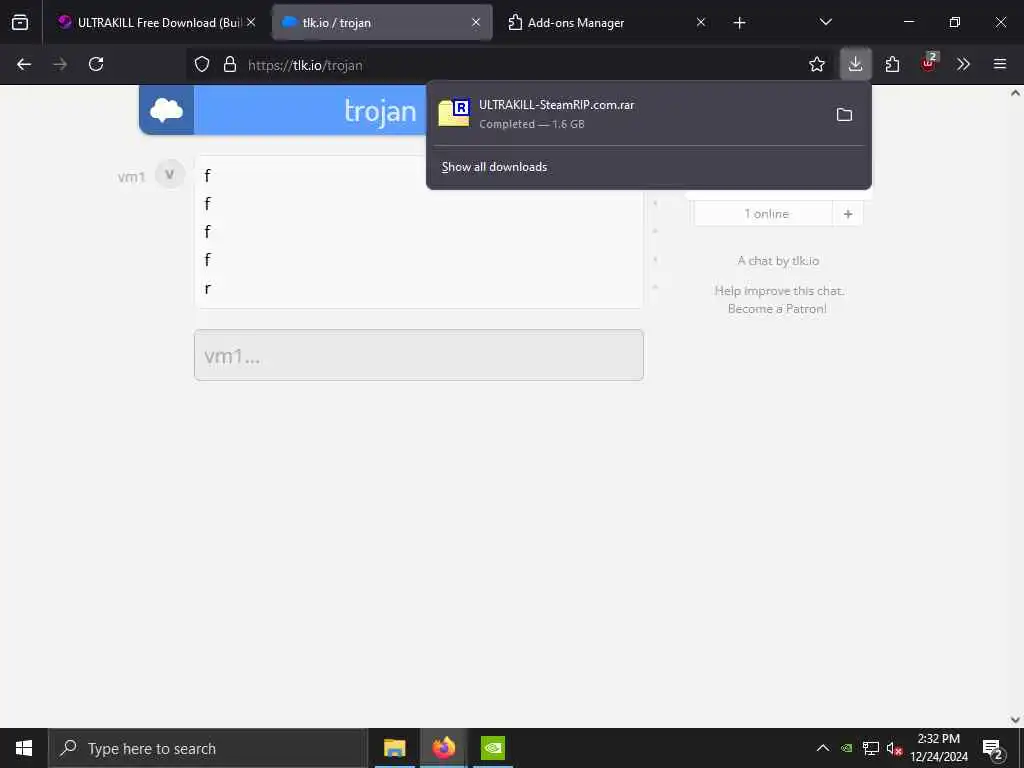Image resolution: width=1024 pixels, height=768 pixels.
Task: Show ULTRAKILL rar in folder
Action: point(844,114)
